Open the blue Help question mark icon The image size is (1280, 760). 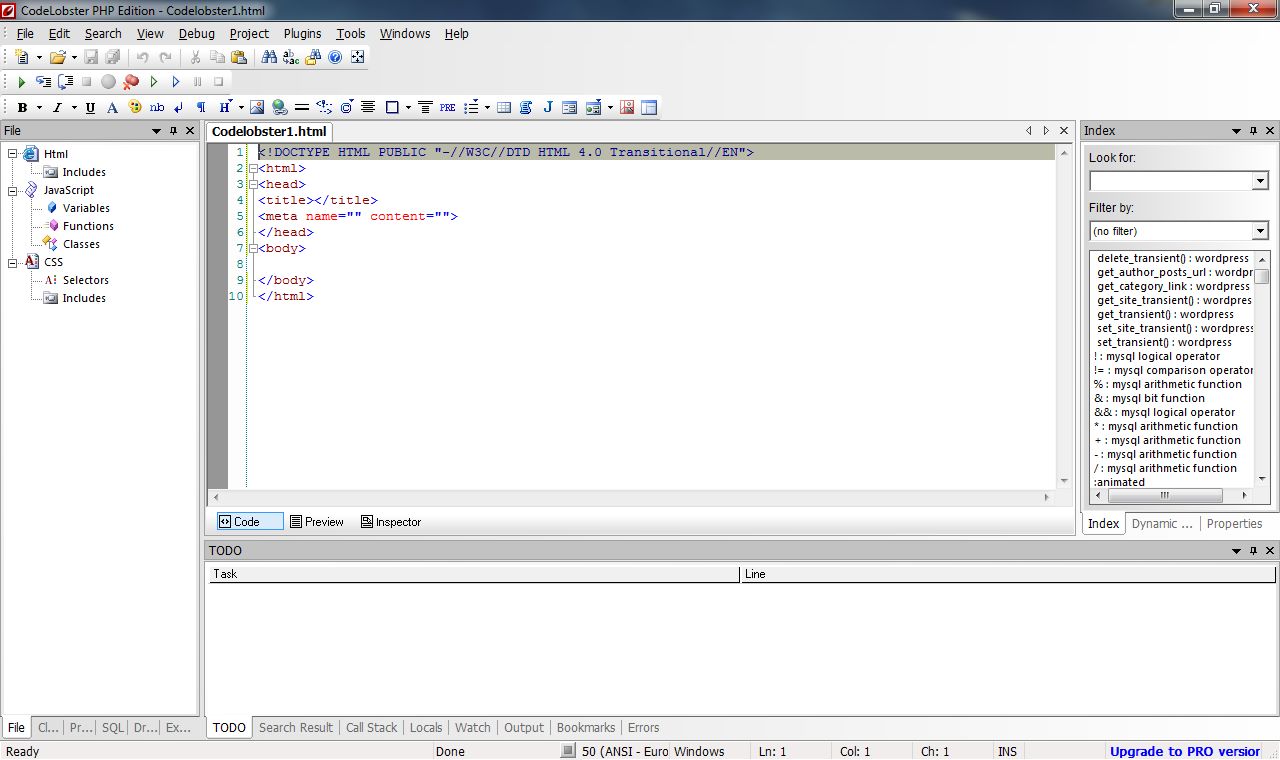335,57
